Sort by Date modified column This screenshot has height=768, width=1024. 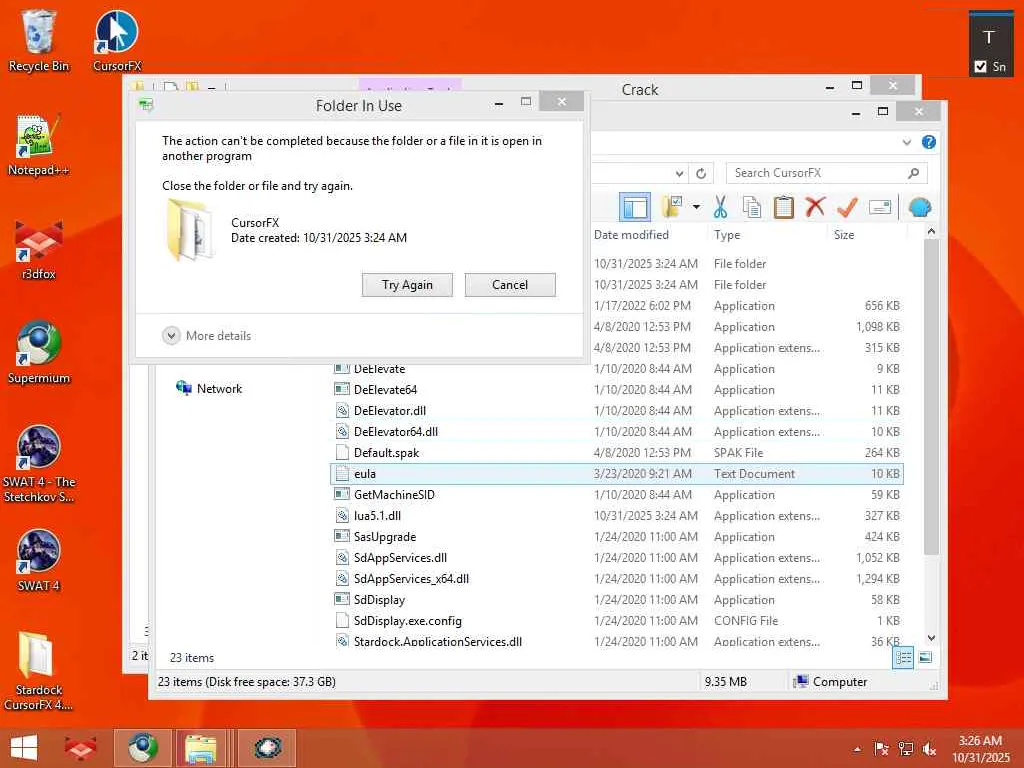pos(631,234)
